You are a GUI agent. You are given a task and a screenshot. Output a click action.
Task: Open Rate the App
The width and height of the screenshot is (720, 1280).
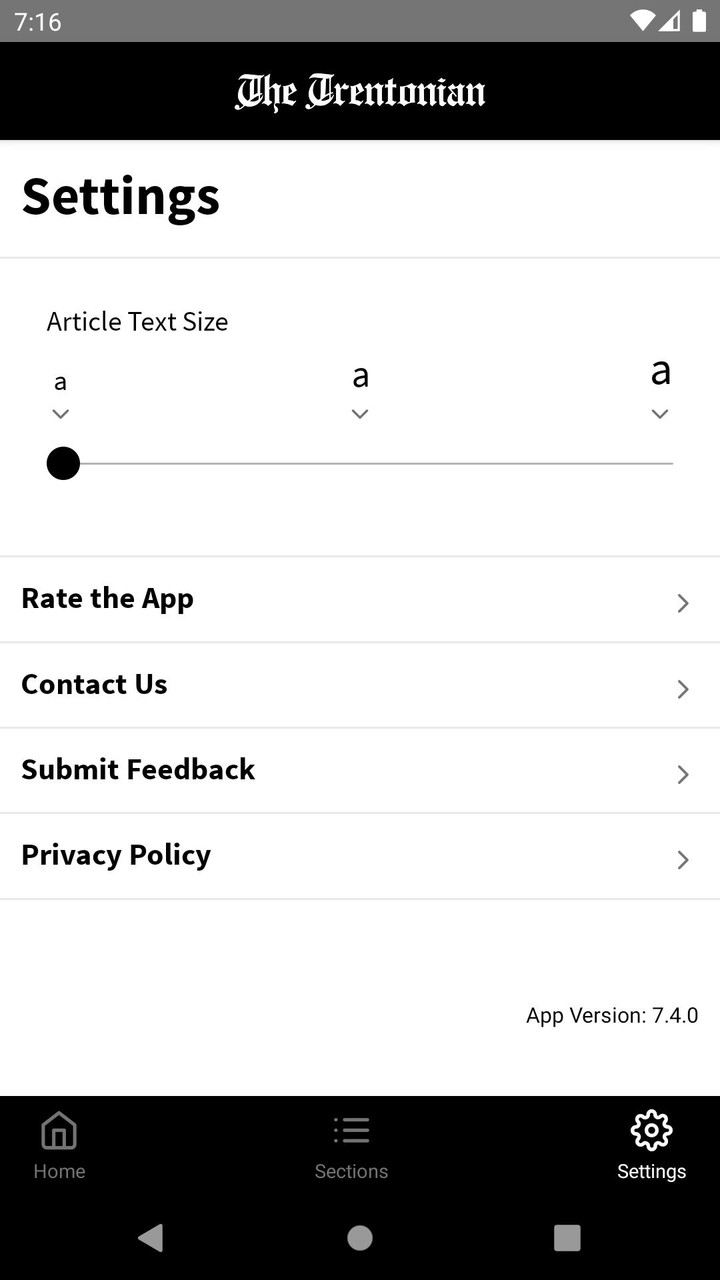(x=107, y=599)
